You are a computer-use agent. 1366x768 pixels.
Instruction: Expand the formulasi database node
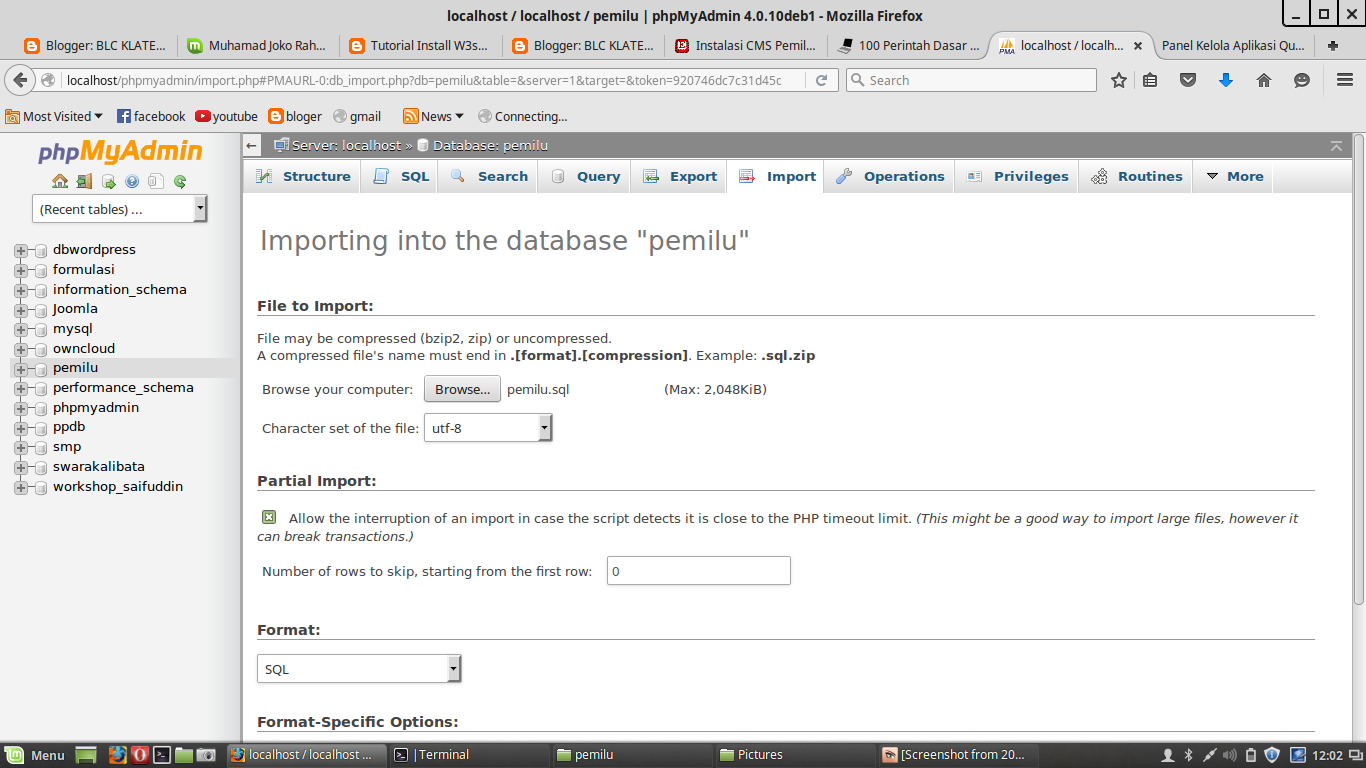20,270
